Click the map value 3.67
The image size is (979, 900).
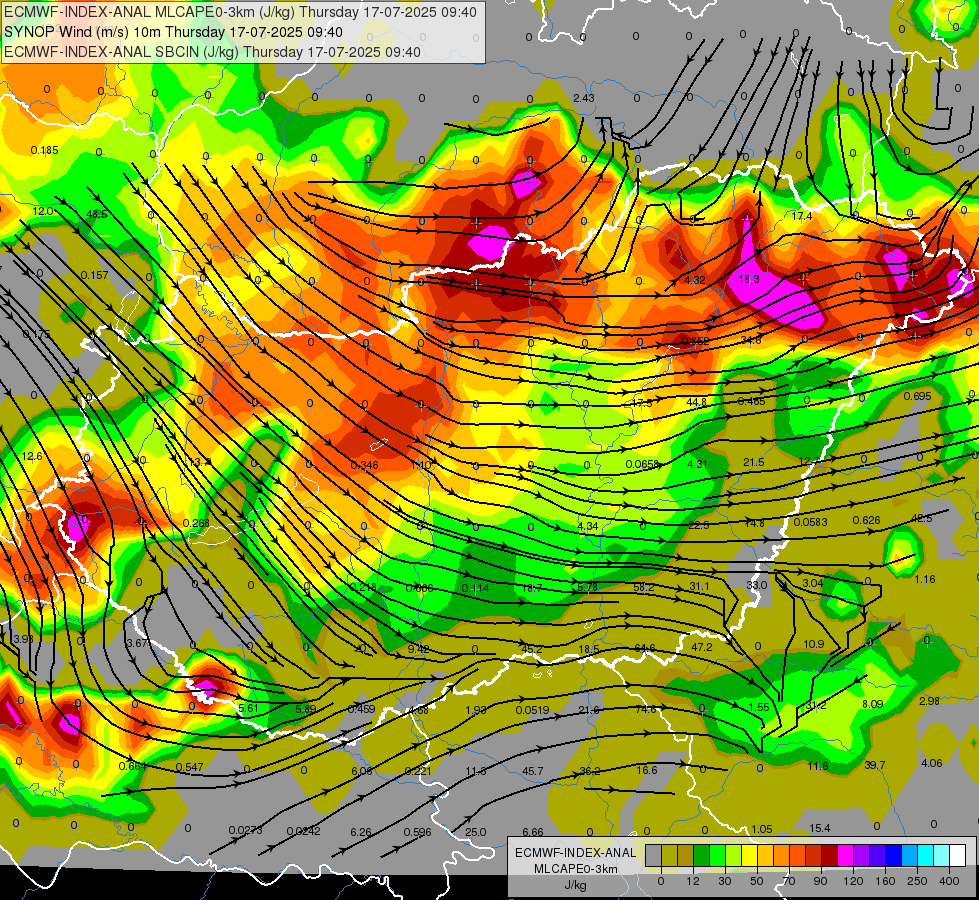(137, 643)
